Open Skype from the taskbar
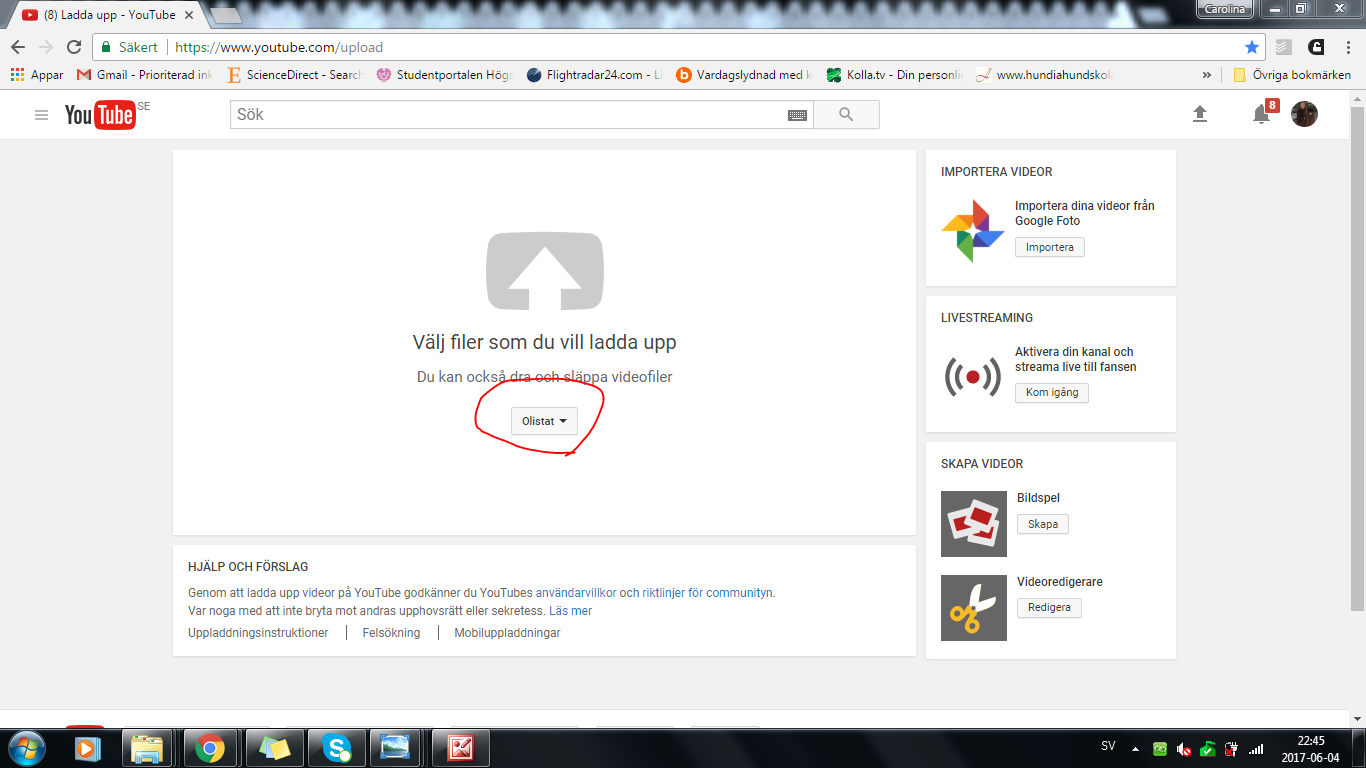1366x768 pixels. click(x=336, y=748)
